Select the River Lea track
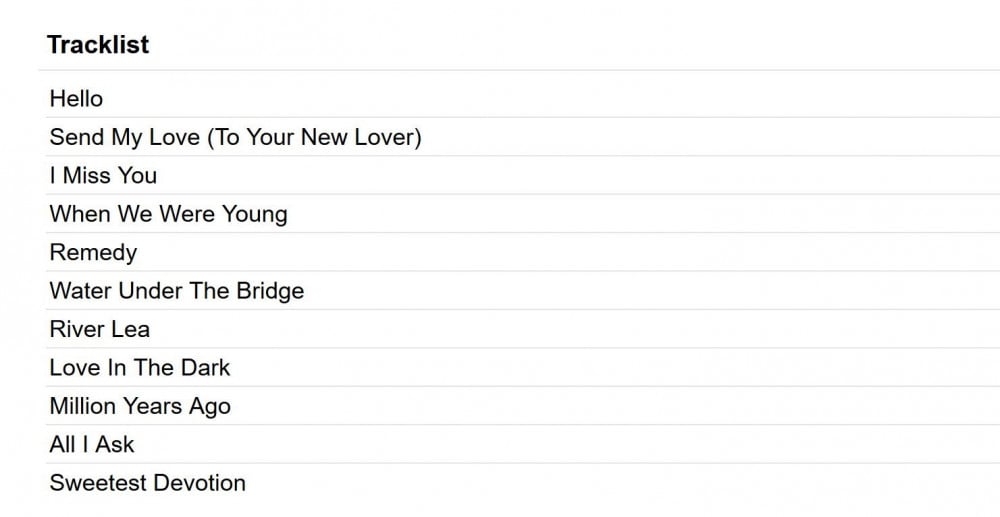Image resolution: width=1000 pixels, height=517 pixels. point(99,329)
